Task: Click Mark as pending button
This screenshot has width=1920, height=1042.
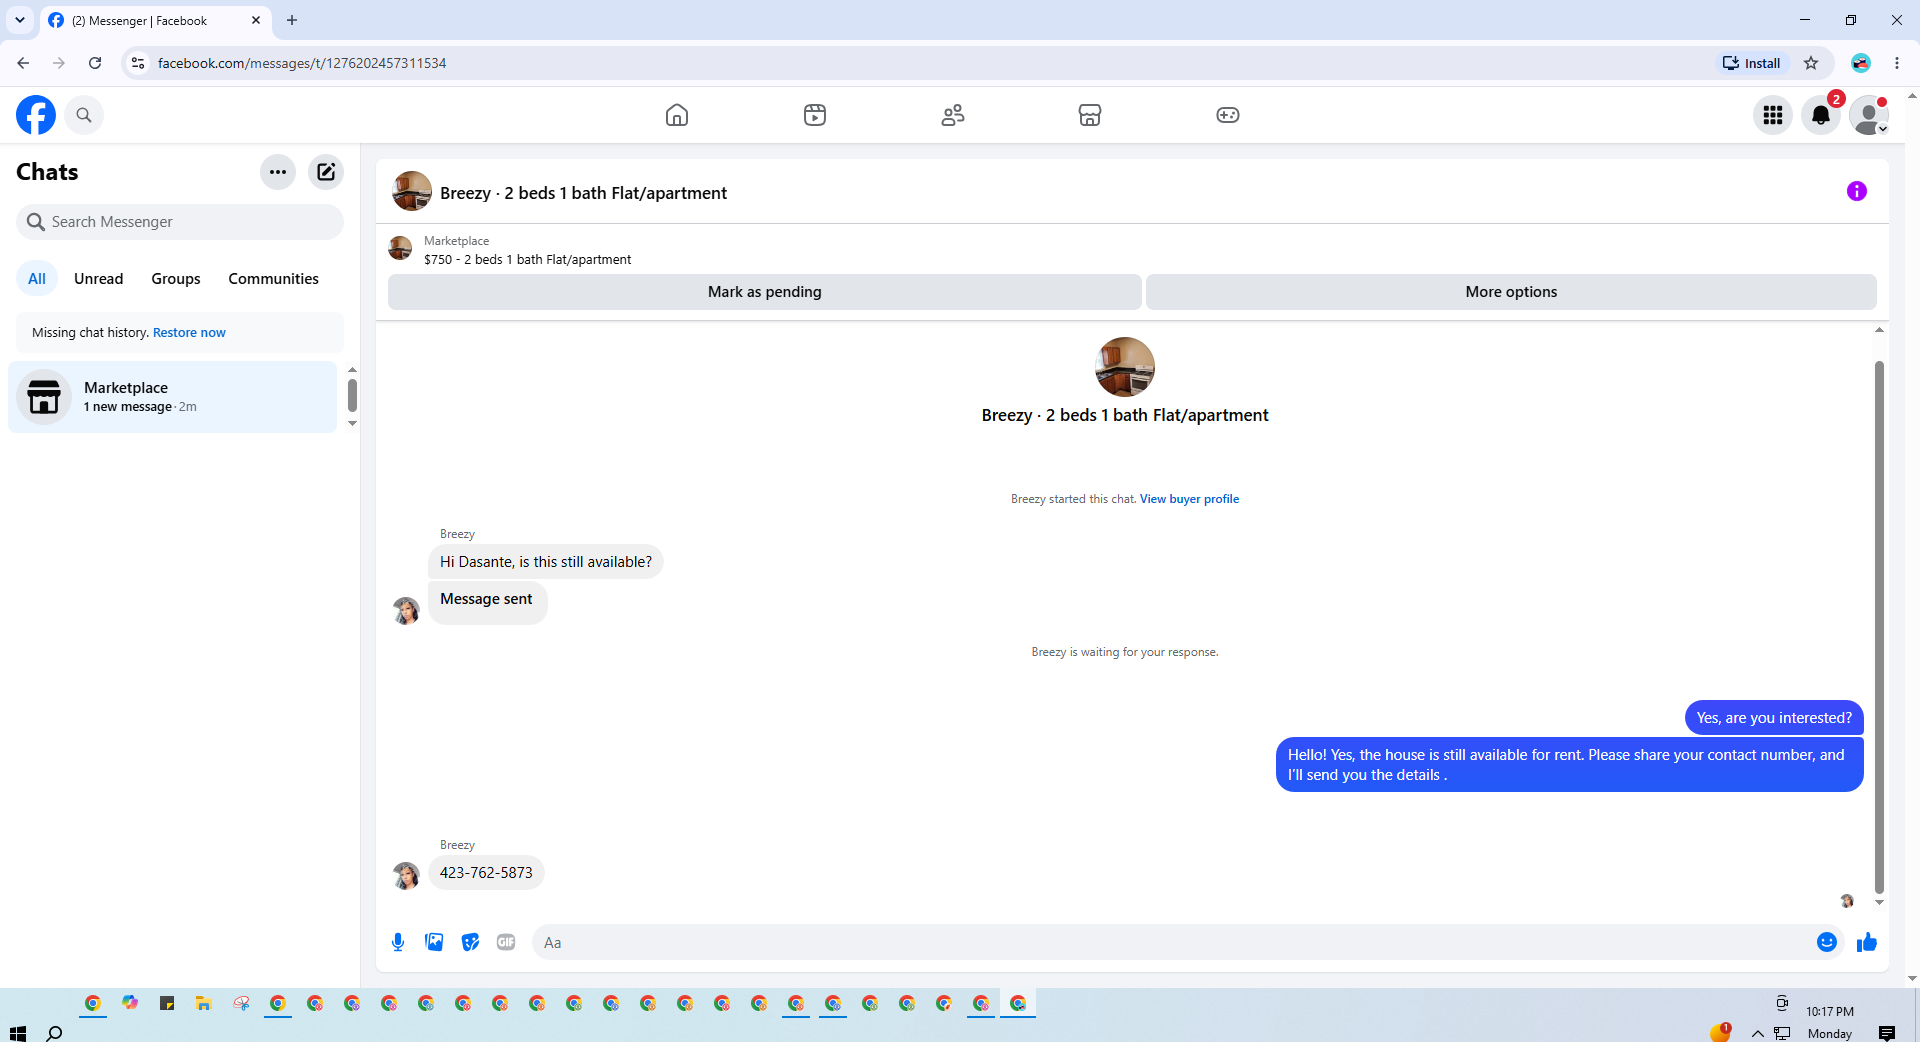Action: click(x=765, y=292)
